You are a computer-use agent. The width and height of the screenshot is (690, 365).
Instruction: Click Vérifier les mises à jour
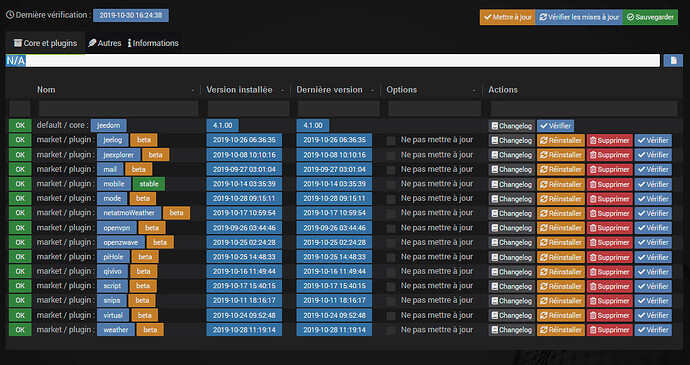[579, 17]
